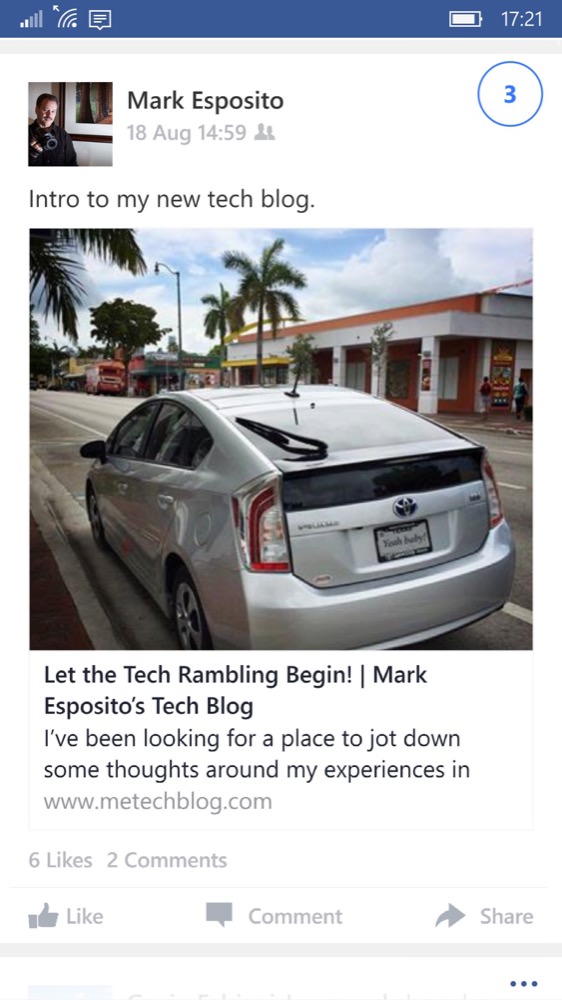Open the circled 3 notification badge
The height and width of the screenshot is (1000, 562).
click(x=510, y=94)
